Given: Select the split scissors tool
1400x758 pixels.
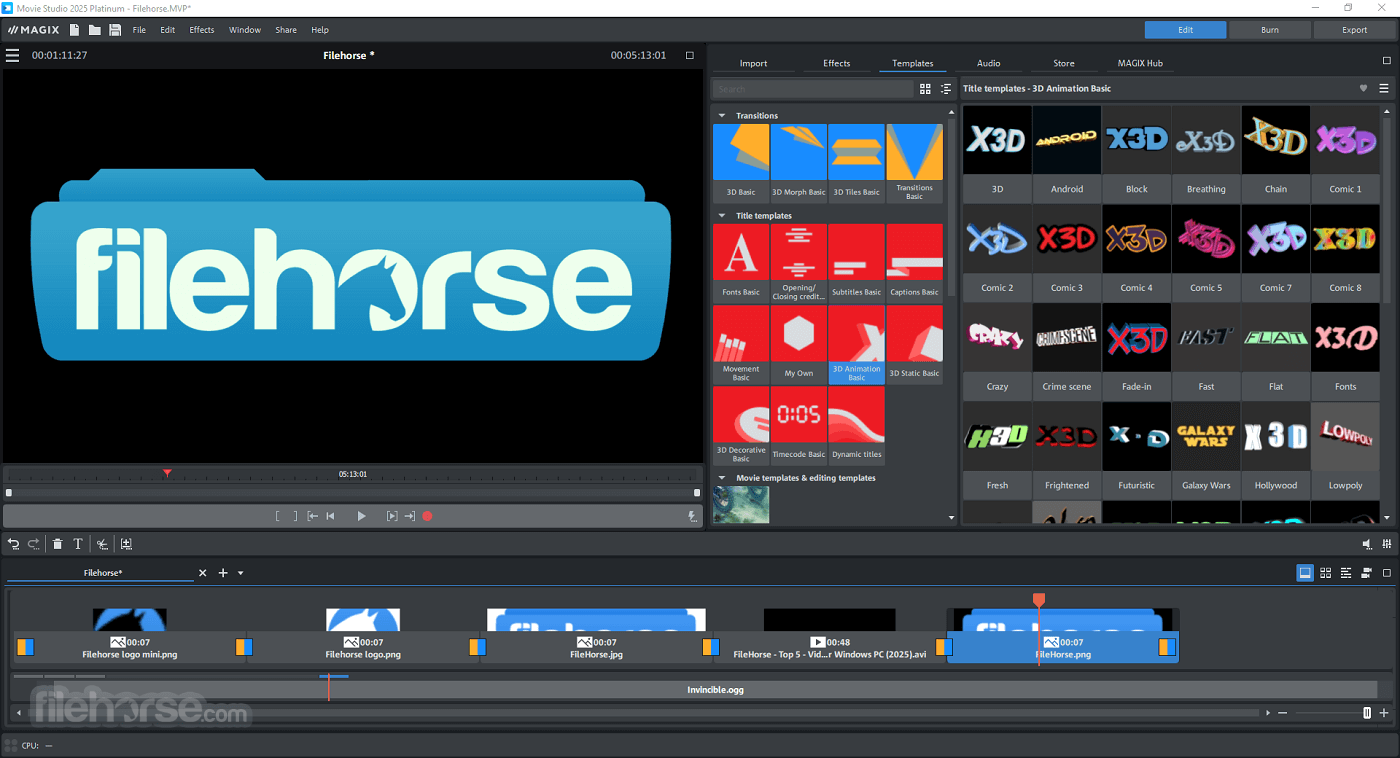Looking at the screenshot, I should (102, 544).
